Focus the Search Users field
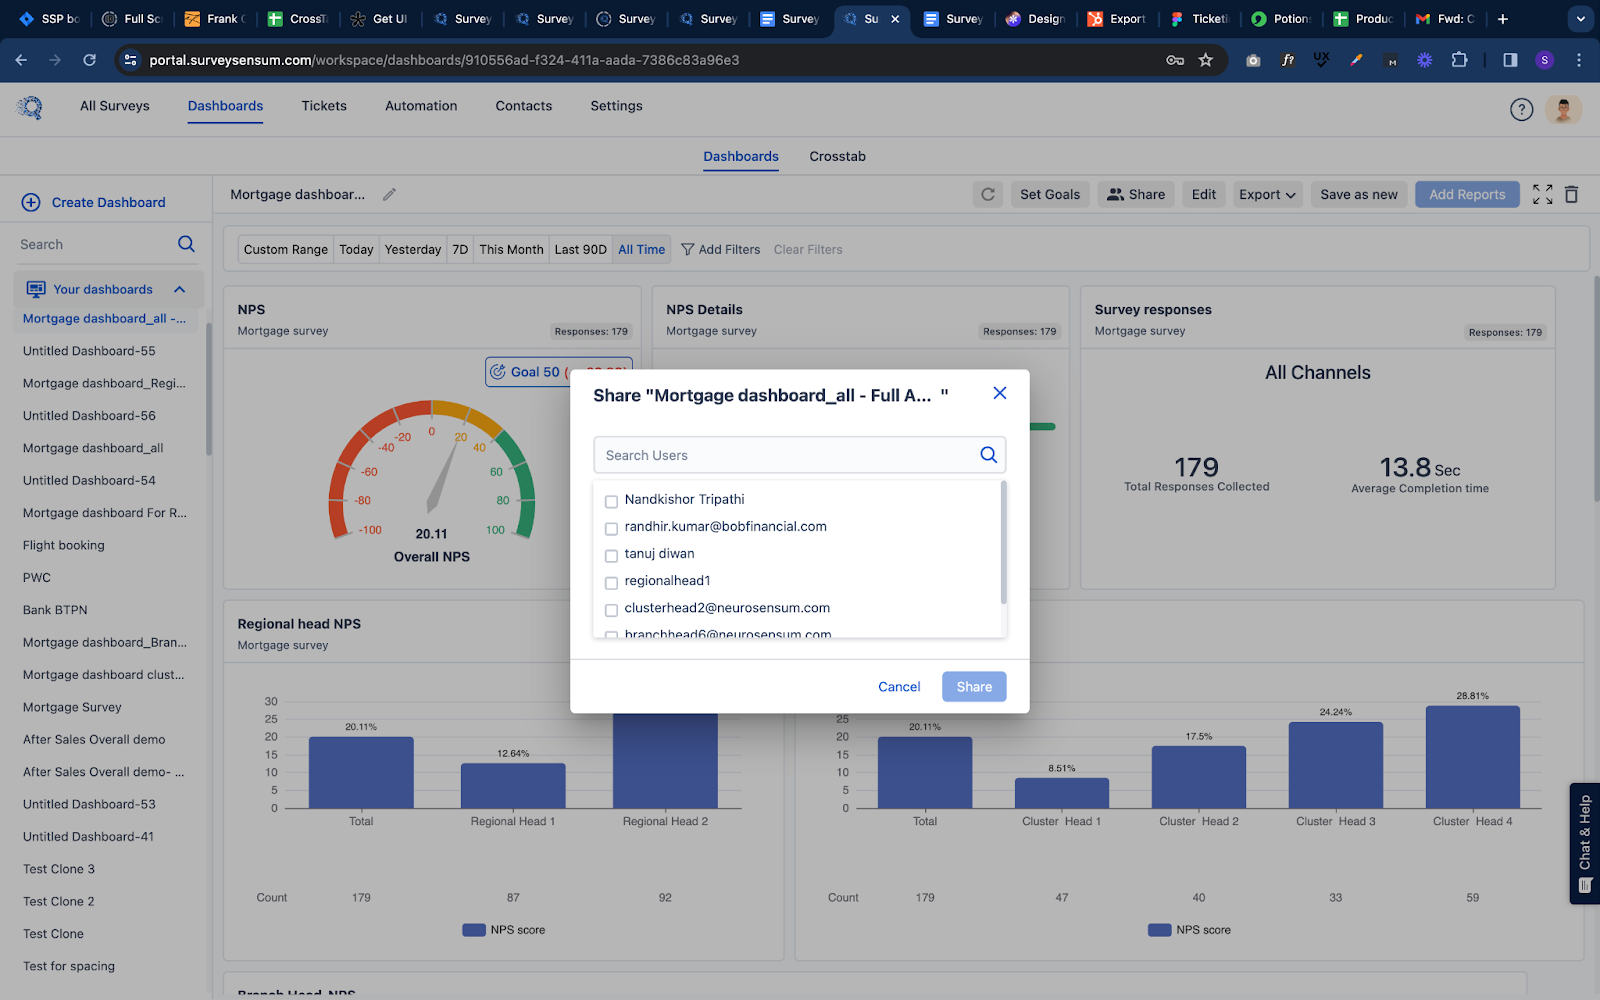Screen dimensions: 1600x1000 [799, 455]
